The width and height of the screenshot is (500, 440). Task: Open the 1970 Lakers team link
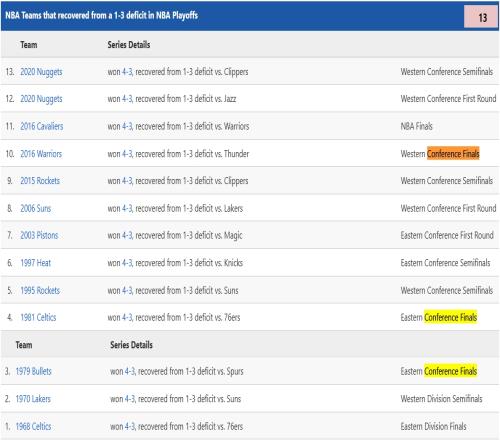pyautogui.click(x=33, y=399)
